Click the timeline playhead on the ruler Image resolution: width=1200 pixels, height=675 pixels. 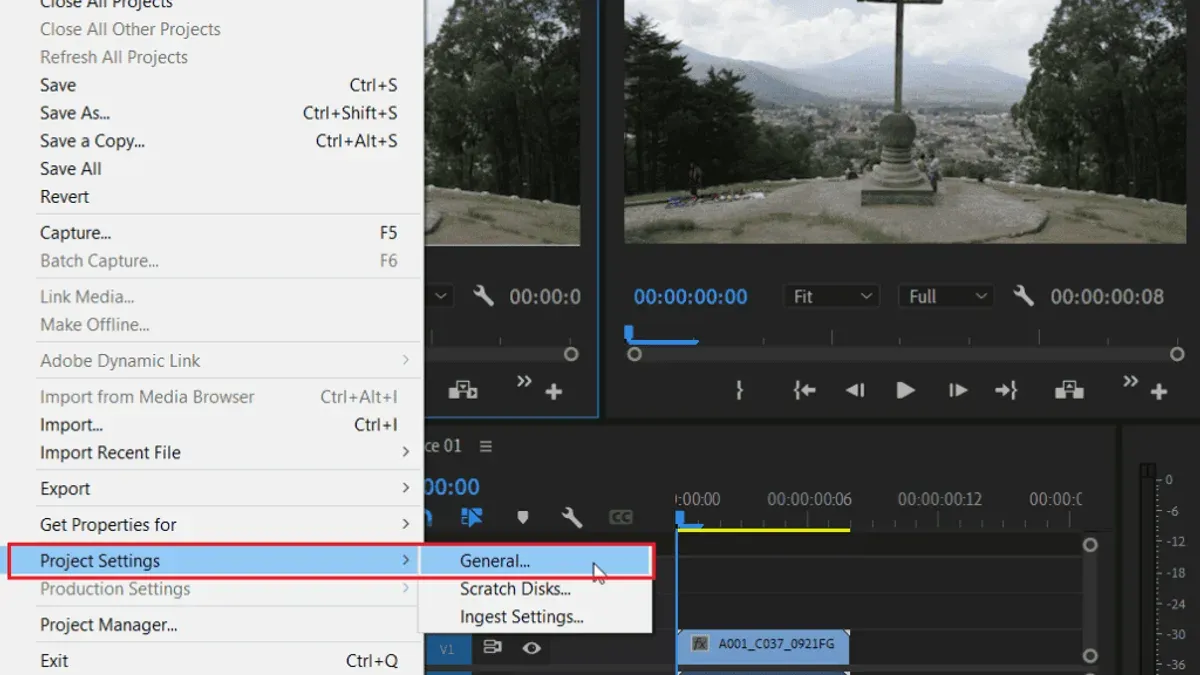pyautogui.click(x=680, y=518)
